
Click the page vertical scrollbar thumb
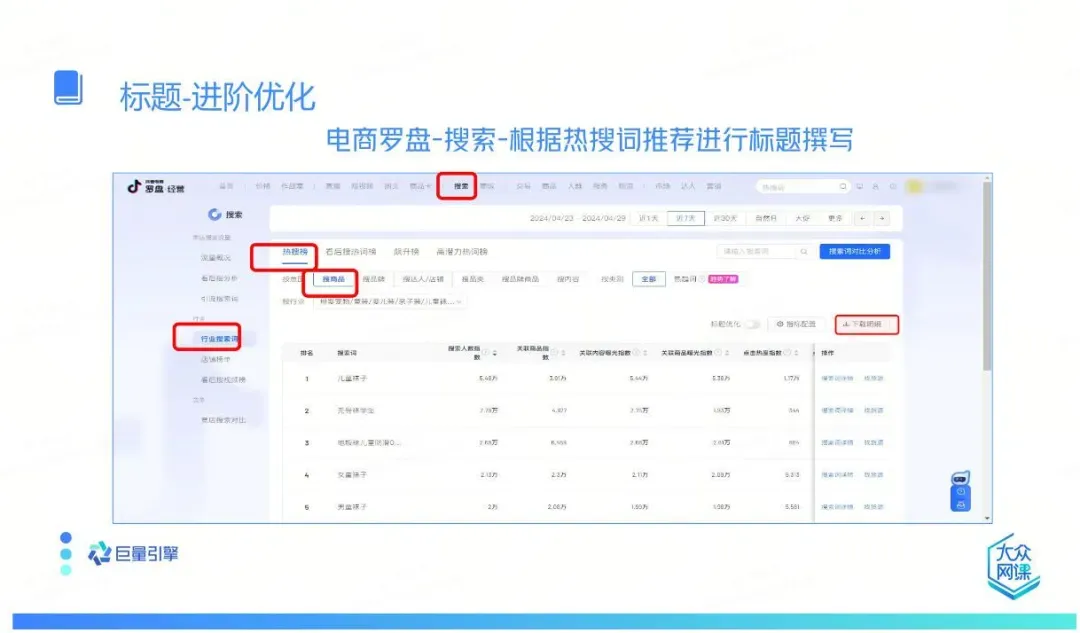[987, 276]
